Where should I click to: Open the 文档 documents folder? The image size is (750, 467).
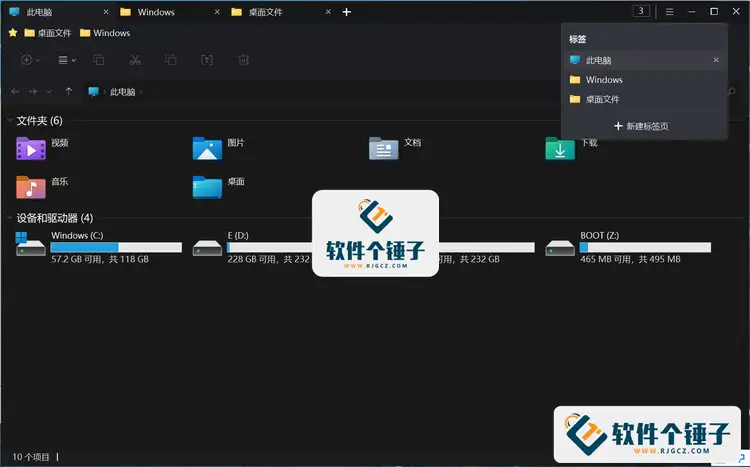pyautogui.click(x=384, y=149)
